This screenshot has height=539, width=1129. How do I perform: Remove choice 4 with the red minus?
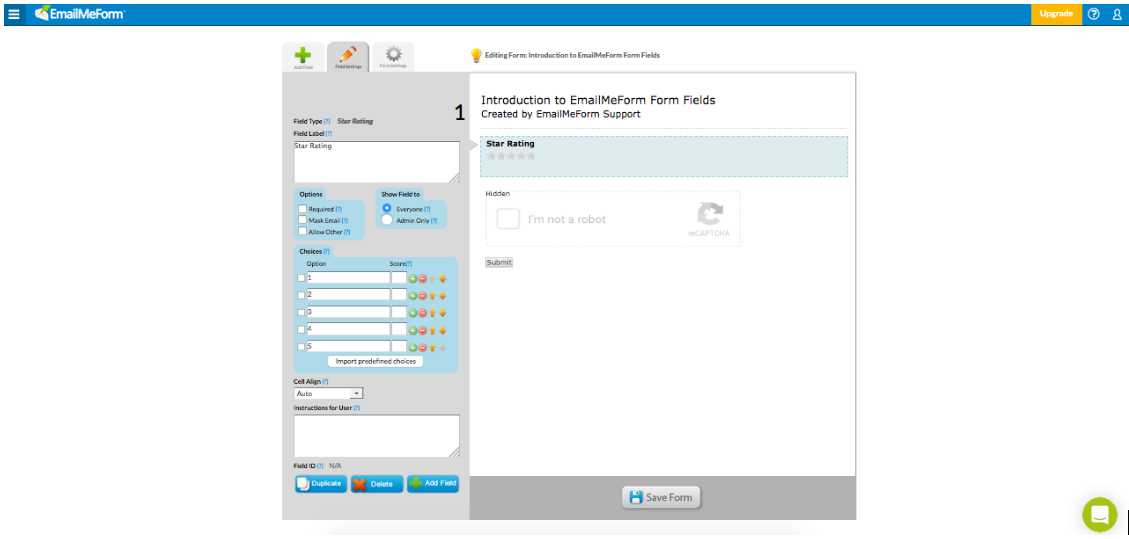tap(423, 330)
